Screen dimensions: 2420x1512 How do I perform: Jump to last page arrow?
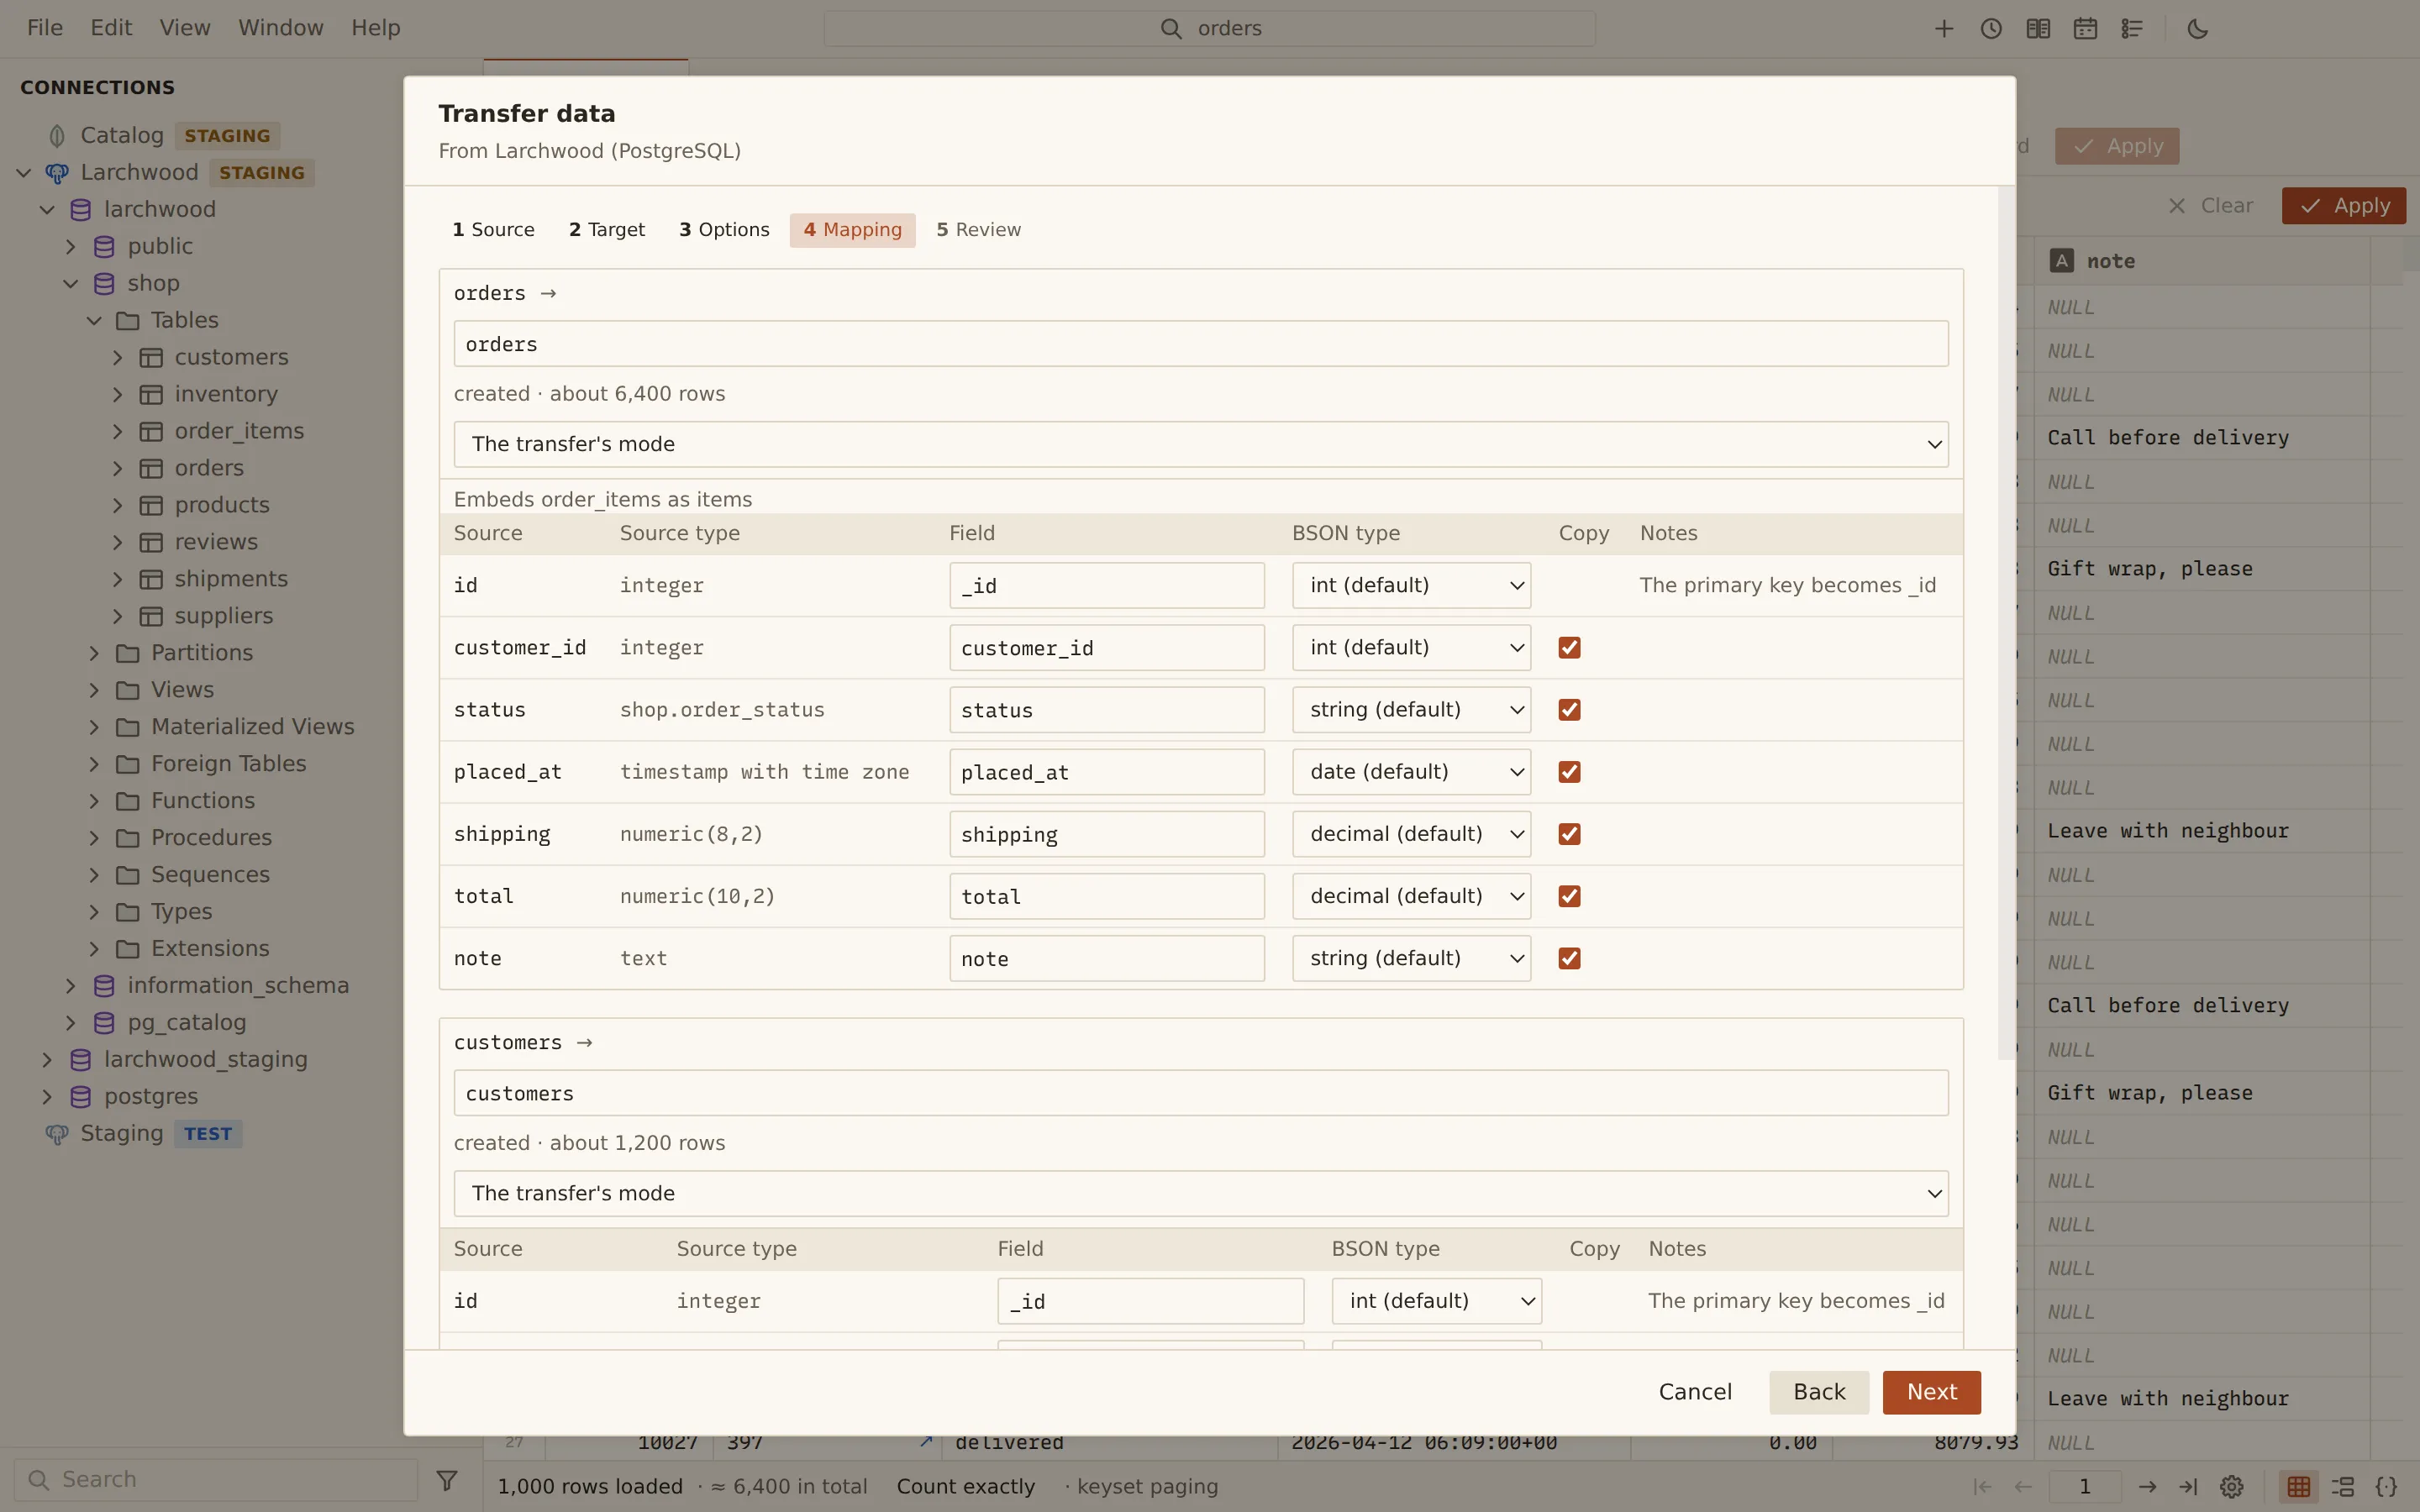(2188, 1487)
